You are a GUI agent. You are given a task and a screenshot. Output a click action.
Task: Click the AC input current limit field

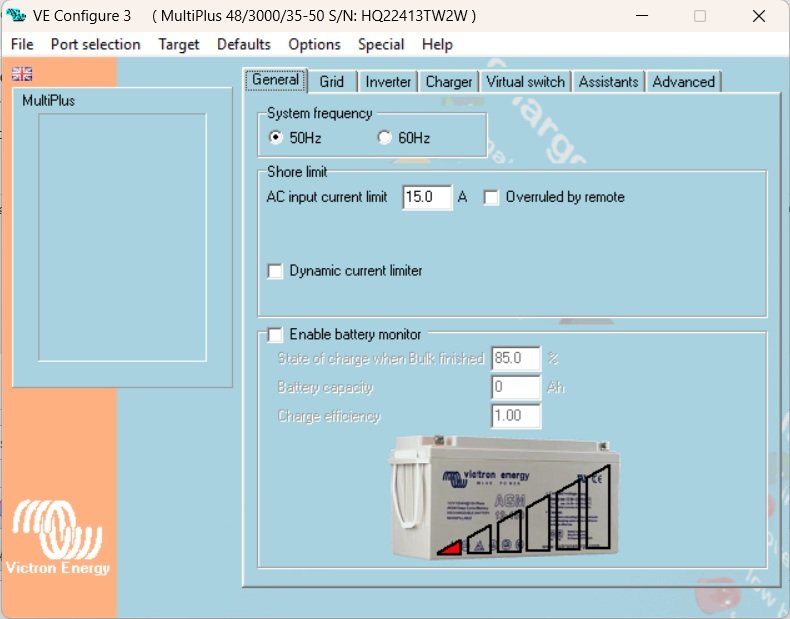427,197
